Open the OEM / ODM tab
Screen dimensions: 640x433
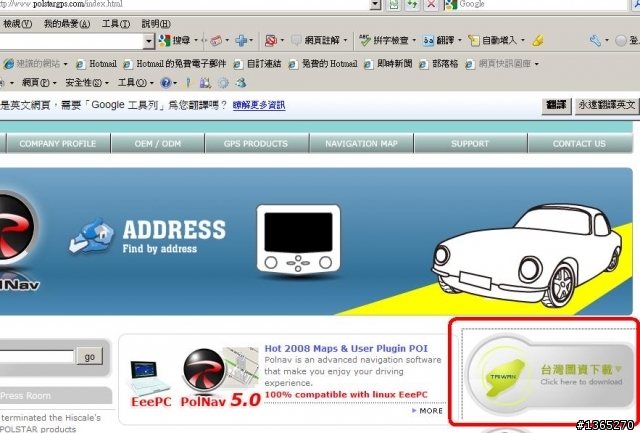click(158, 144)
